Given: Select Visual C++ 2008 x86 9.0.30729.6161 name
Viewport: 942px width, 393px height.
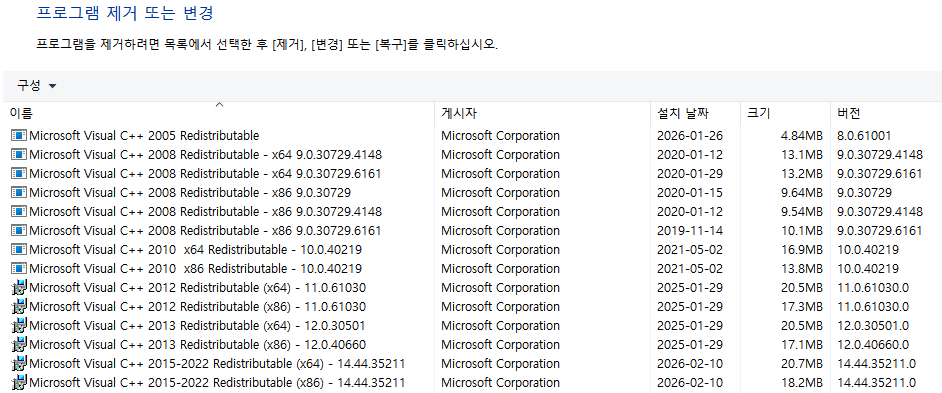Looking at the screenshot, I should pos(205,231).
